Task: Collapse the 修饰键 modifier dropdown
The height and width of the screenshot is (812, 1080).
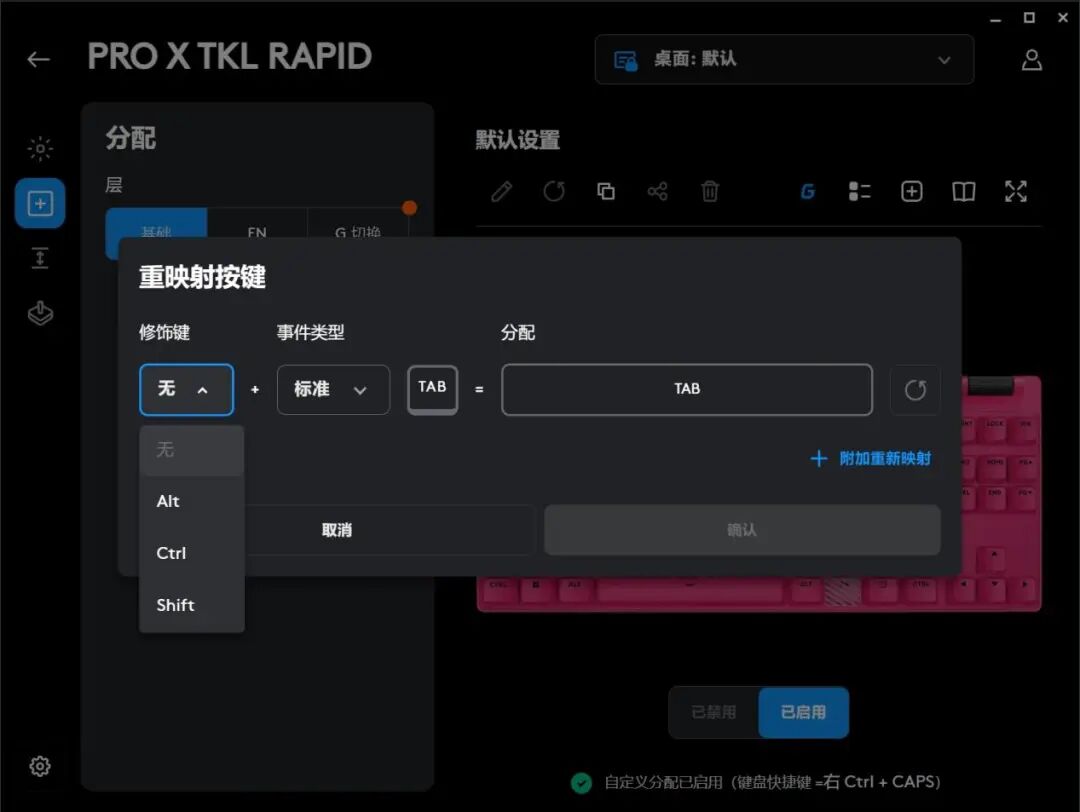Action: tap(186, 390)
